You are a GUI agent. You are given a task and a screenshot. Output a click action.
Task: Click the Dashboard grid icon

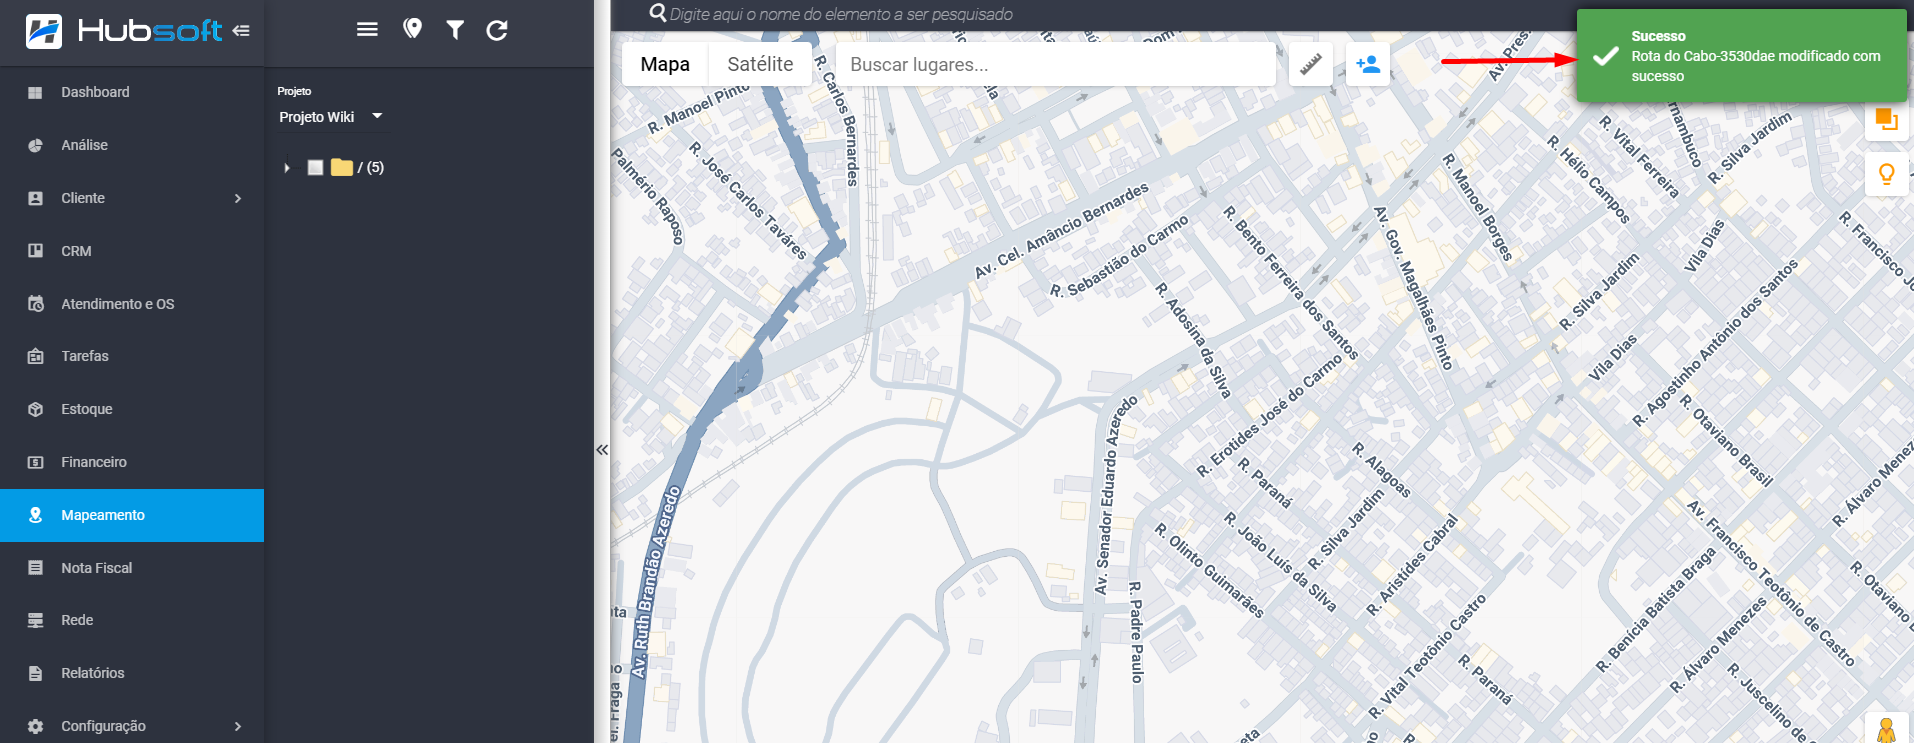[x=35, y=92]
